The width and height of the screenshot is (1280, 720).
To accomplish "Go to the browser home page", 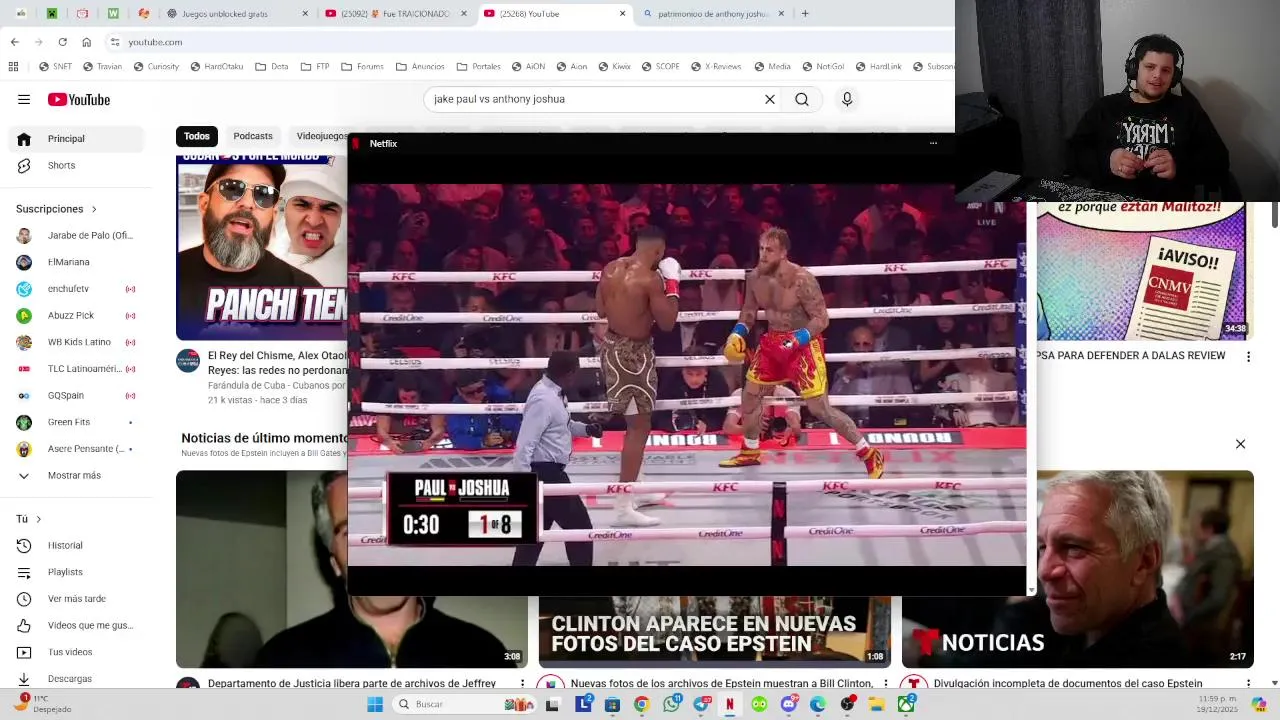I will click(x=86, y=42).
